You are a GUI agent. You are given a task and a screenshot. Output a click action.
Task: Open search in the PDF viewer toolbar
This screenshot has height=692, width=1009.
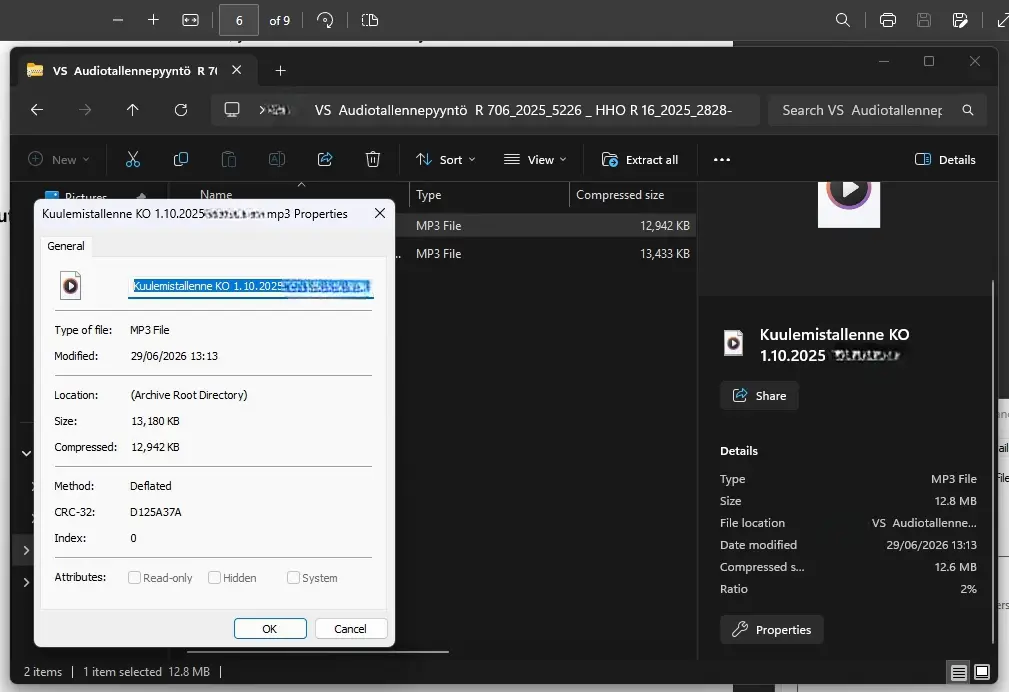point(842,21)
